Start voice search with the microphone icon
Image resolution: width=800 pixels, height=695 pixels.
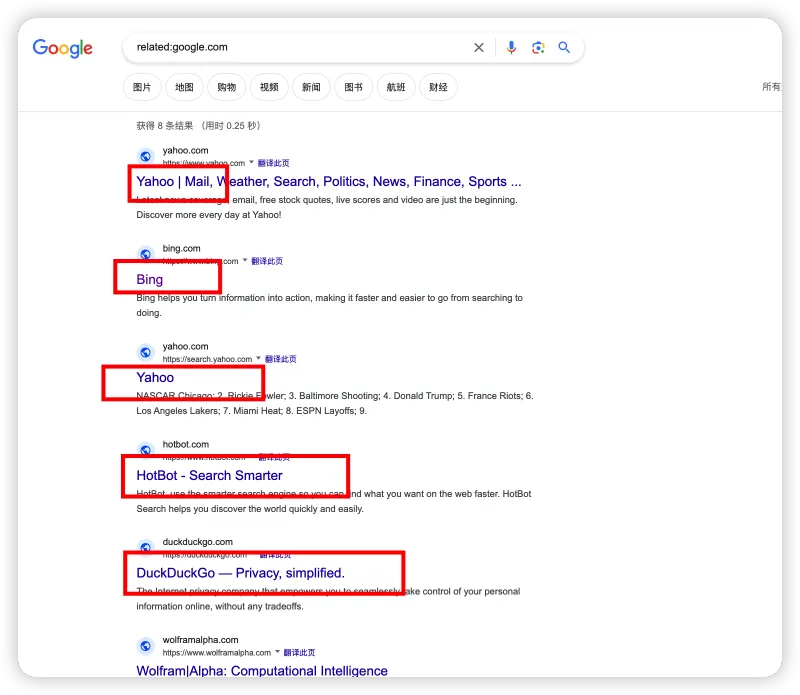tap(511, 47)
